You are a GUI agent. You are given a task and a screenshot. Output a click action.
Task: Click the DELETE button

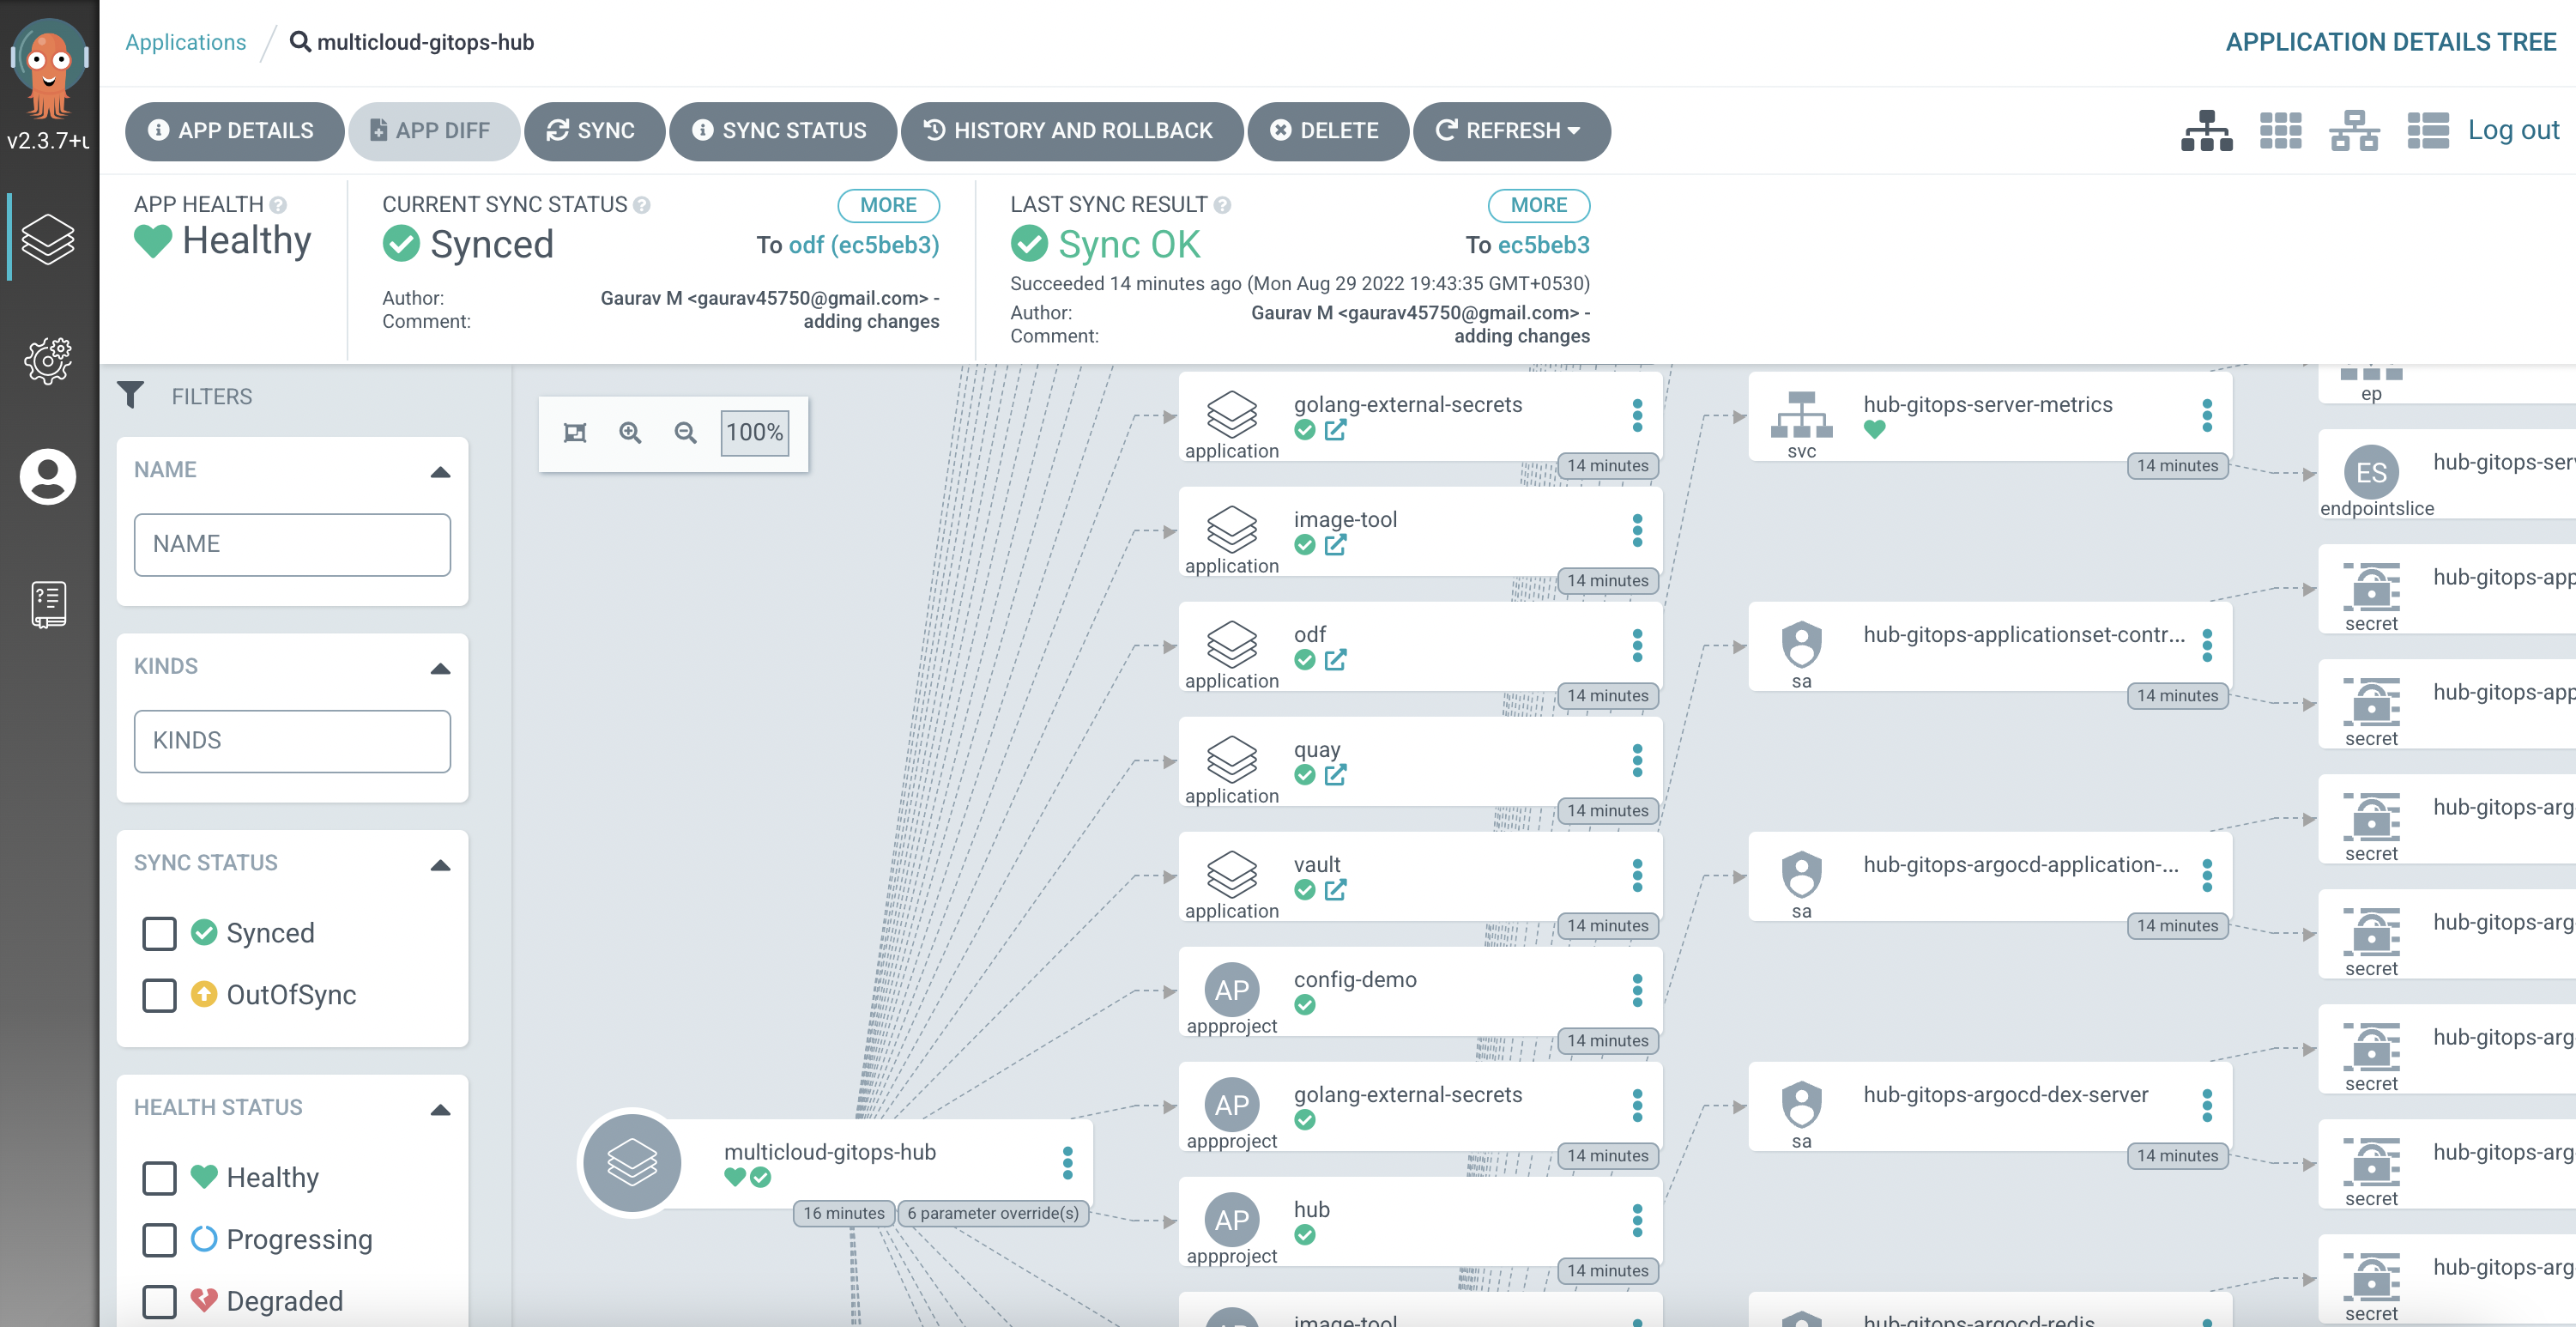[x=1327, y=131]
